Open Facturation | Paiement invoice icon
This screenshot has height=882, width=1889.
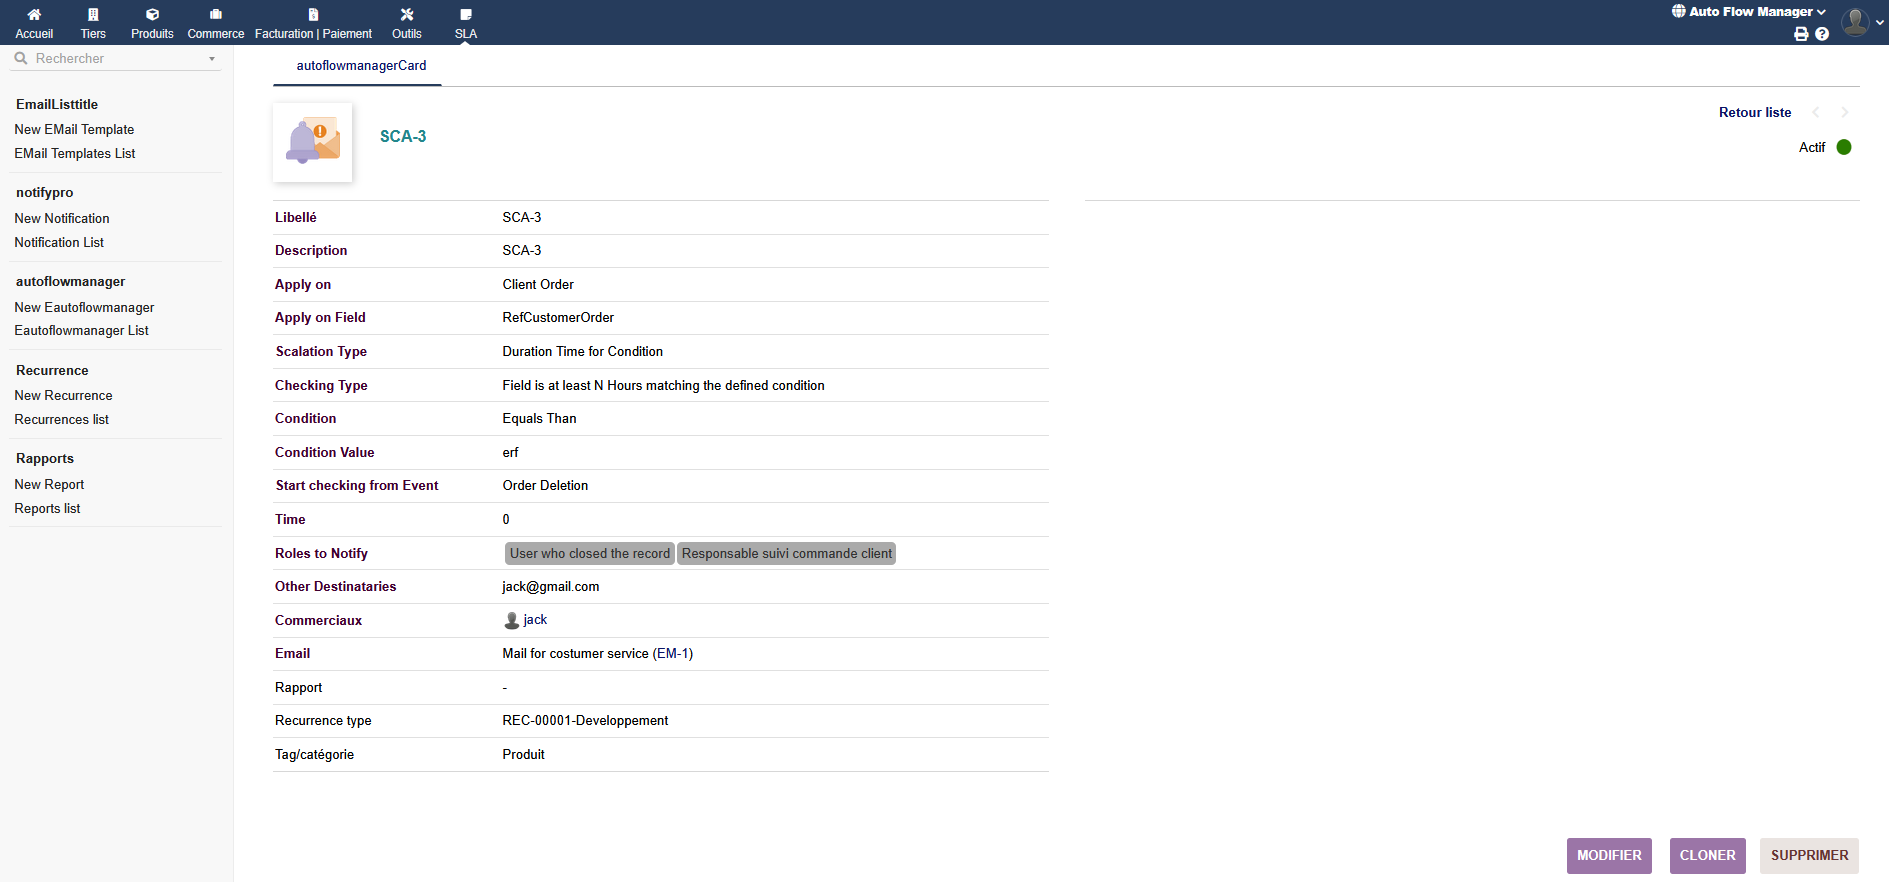point(313,15)
